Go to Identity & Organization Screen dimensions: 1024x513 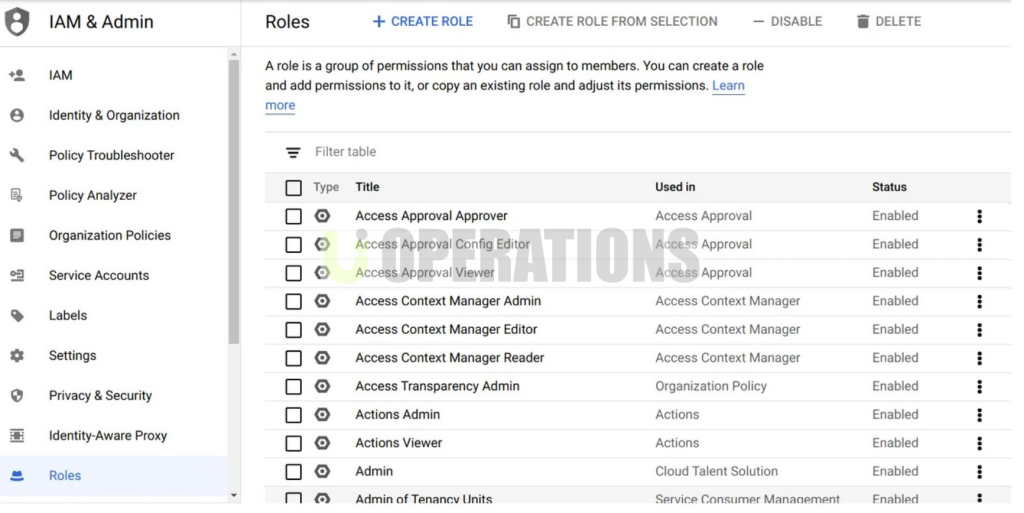pyautogui.click(x=114, y=116)
